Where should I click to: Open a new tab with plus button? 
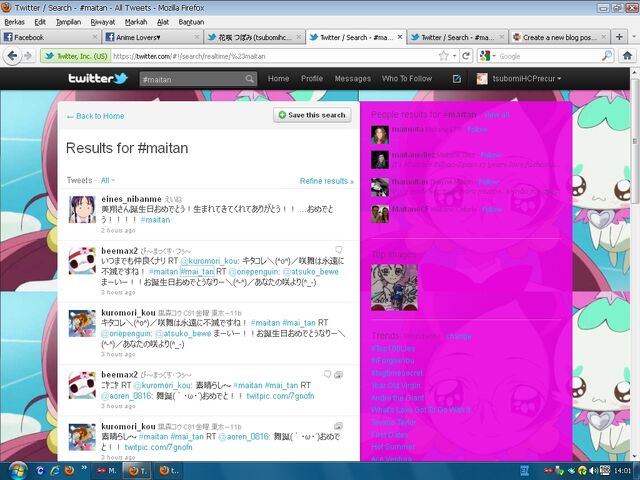tap(619, 37)
